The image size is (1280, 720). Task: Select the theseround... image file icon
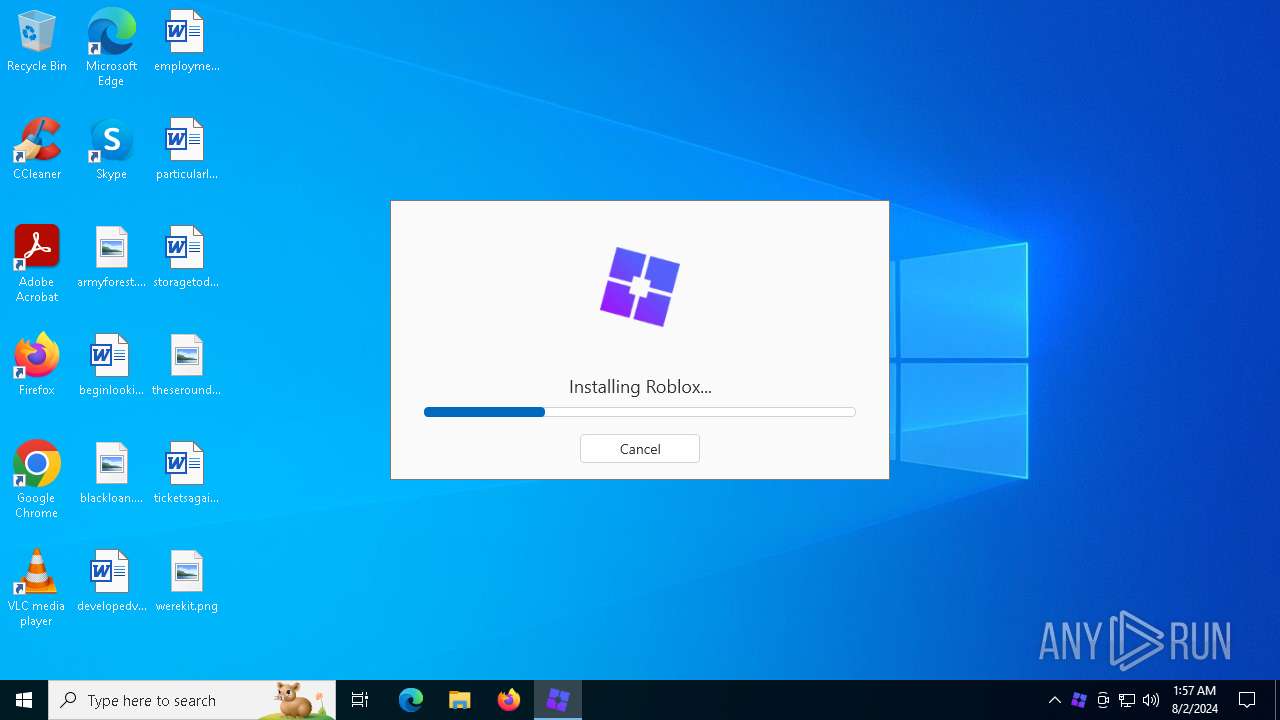(x=186, y=366)
